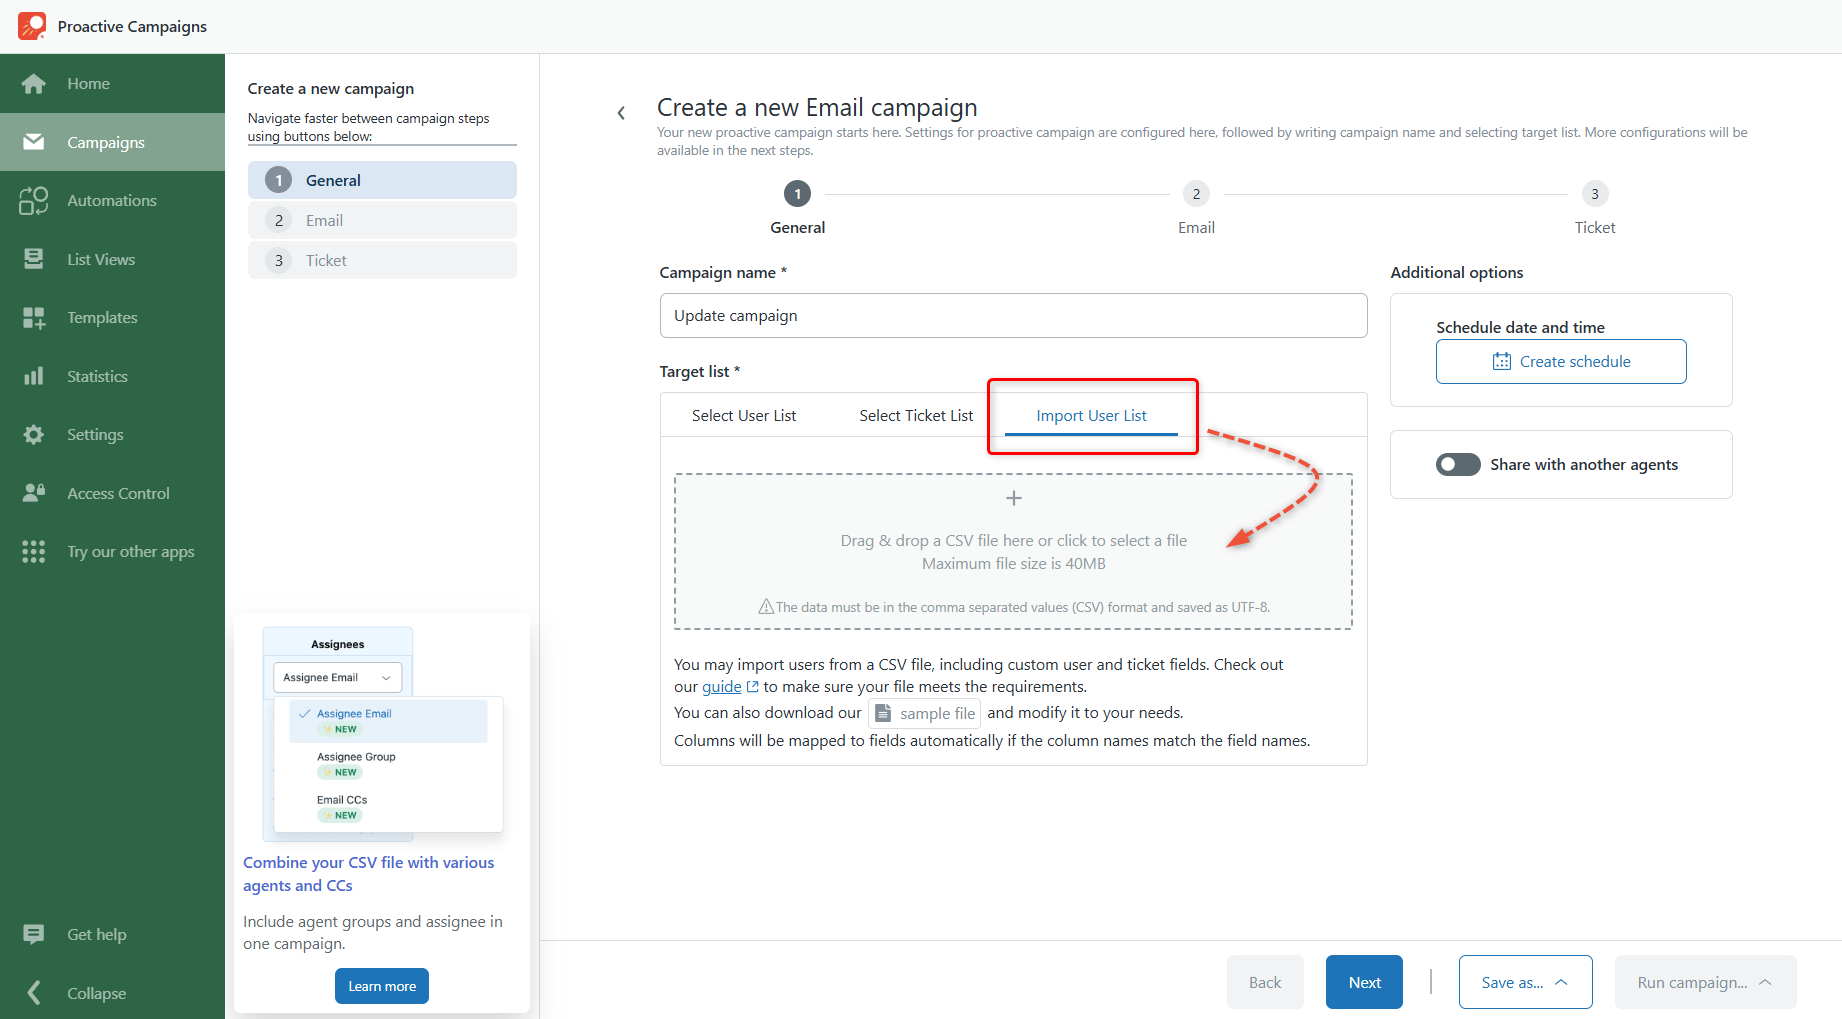Toggle Share with another agents switch
This screenshot has width=1842, height=1019.
[1458, 465]
